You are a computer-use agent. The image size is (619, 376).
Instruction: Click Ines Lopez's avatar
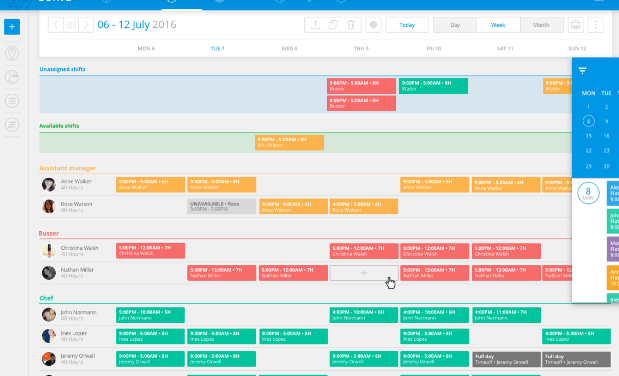[x=49, y=336]
